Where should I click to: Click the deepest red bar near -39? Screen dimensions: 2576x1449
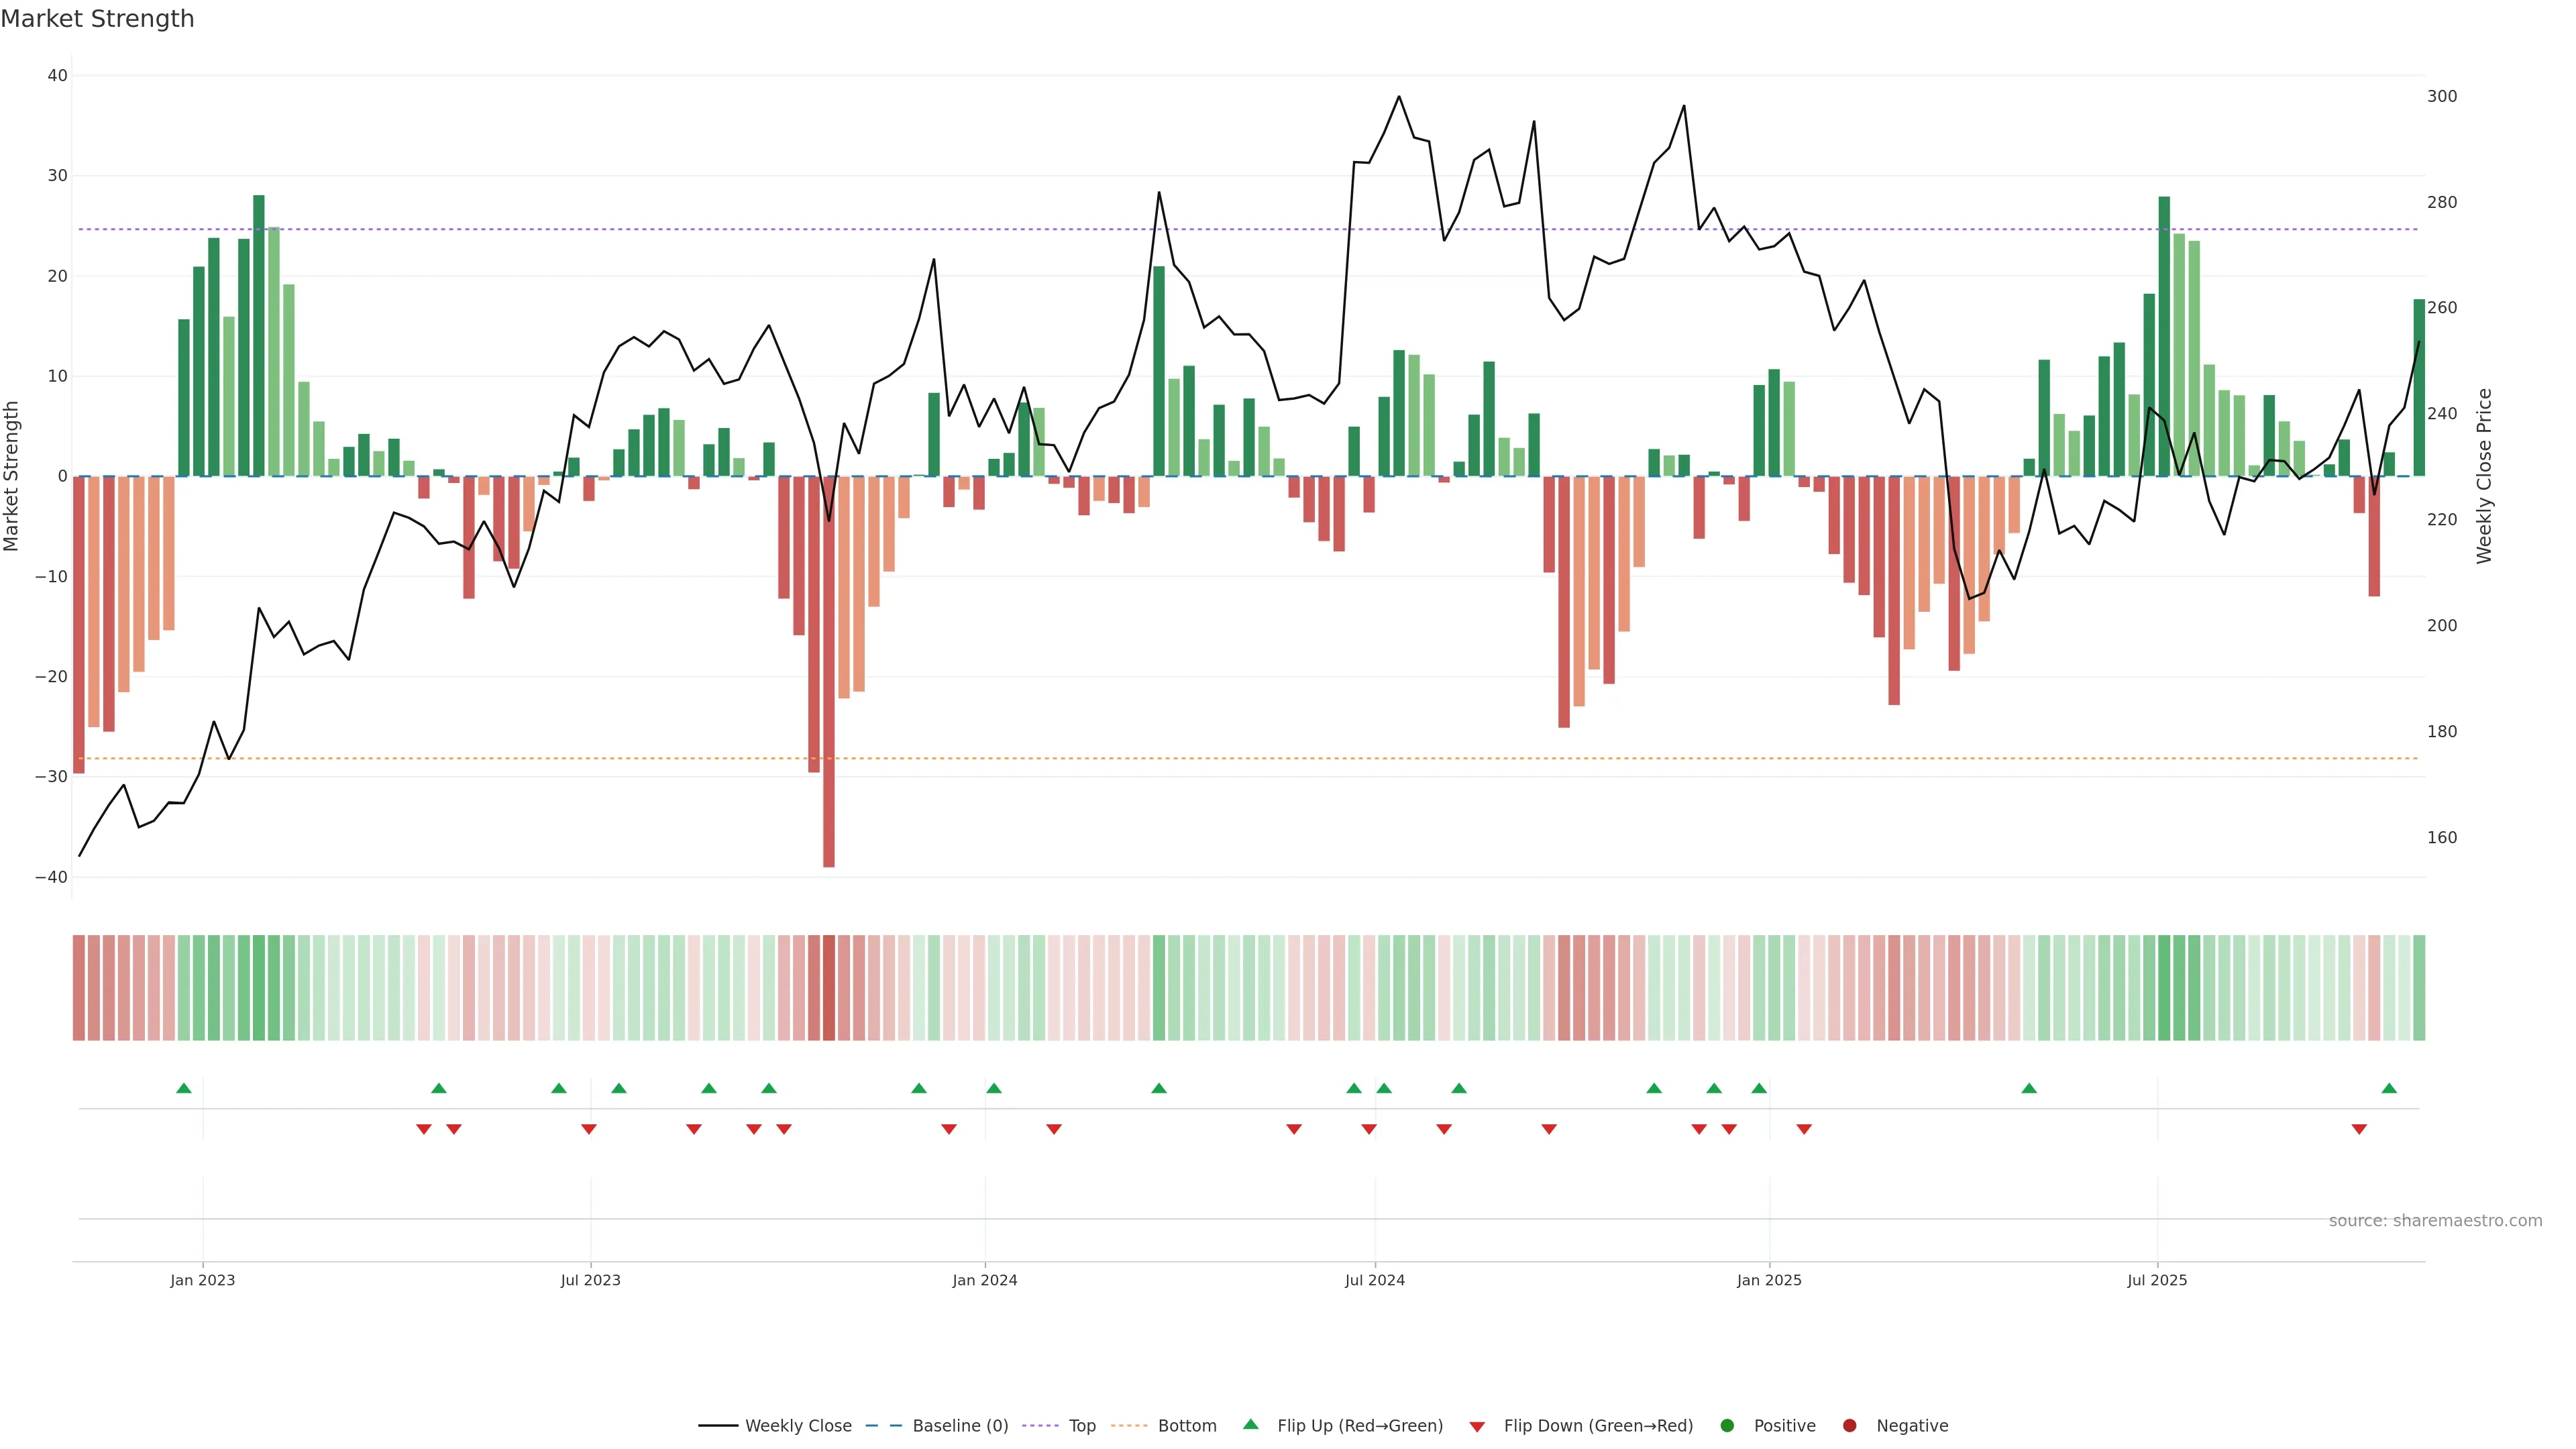click(829, 700)
